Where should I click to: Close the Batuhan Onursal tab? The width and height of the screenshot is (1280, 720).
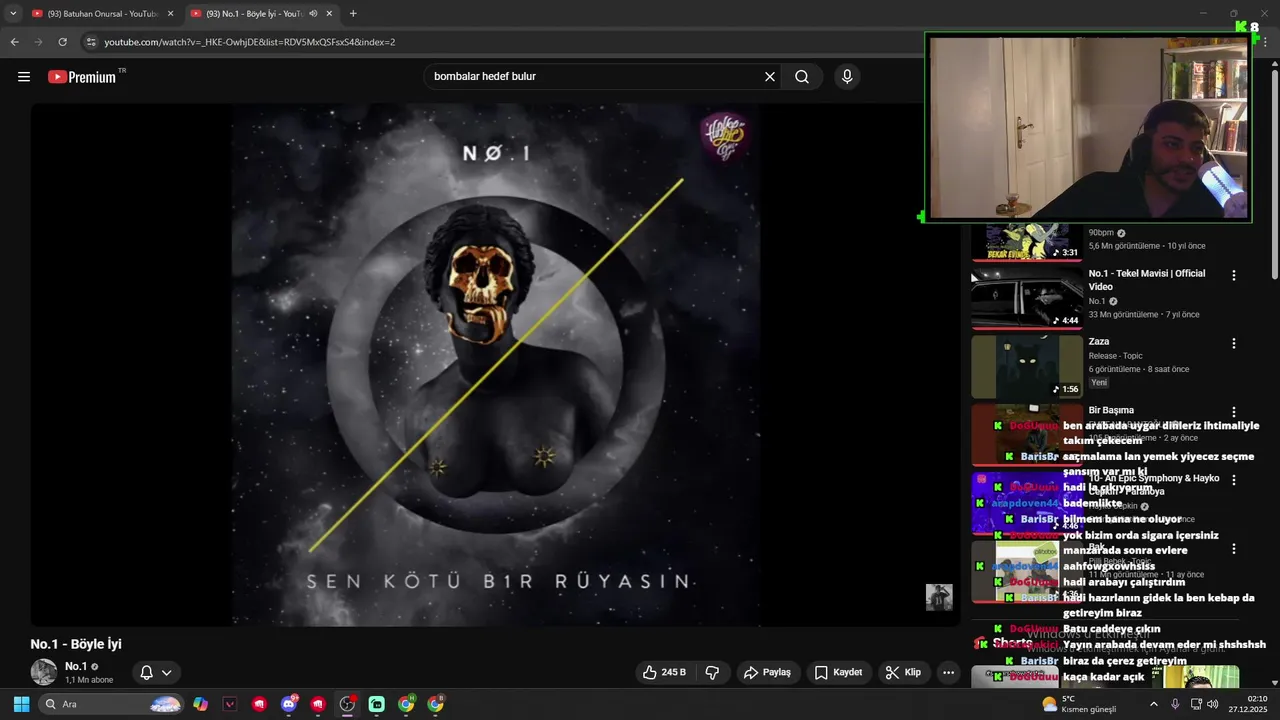170,13
